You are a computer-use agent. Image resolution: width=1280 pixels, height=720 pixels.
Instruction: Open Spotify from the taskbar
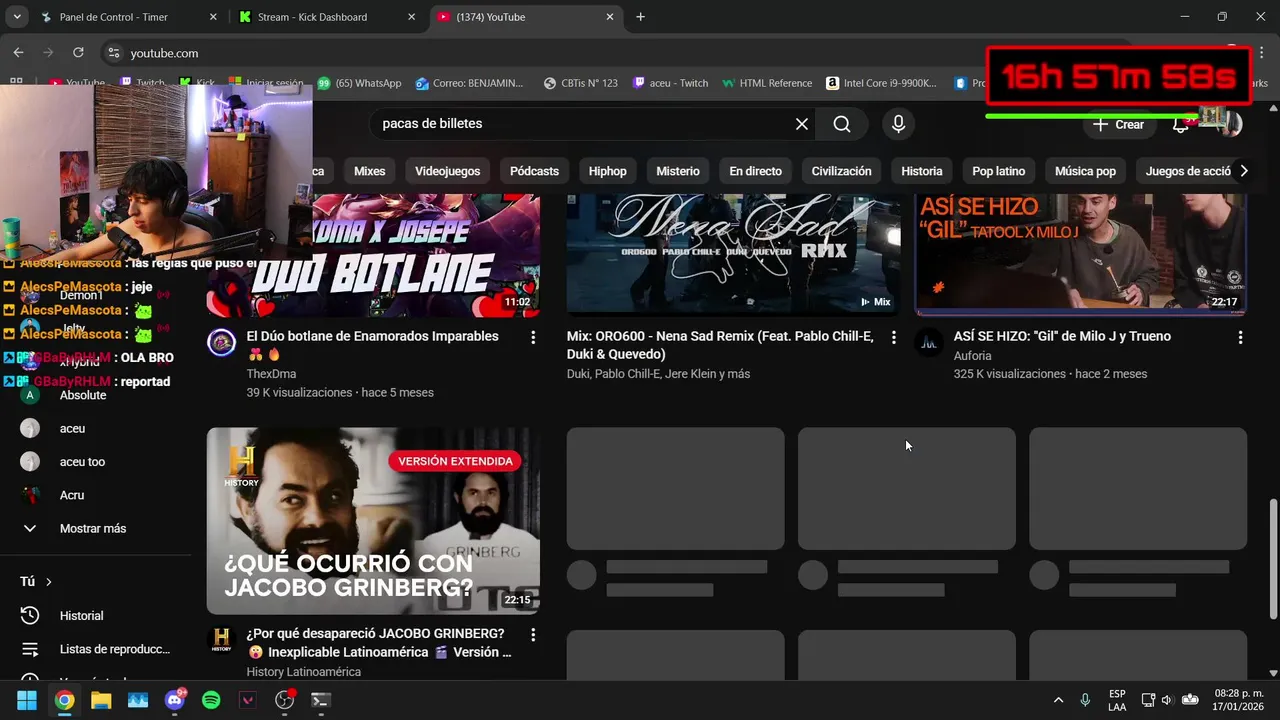click(x=211, y=700)
